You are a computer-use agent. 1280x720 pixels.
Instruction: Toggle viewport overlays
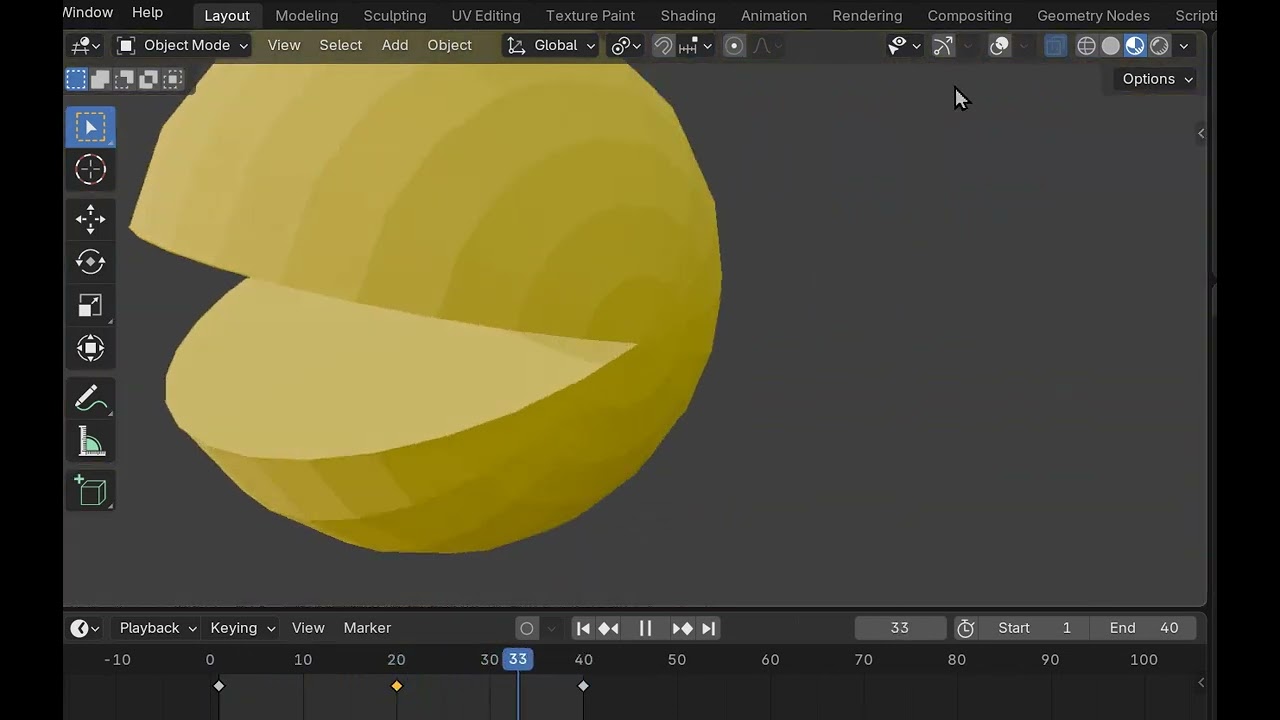tap(999, 45)
